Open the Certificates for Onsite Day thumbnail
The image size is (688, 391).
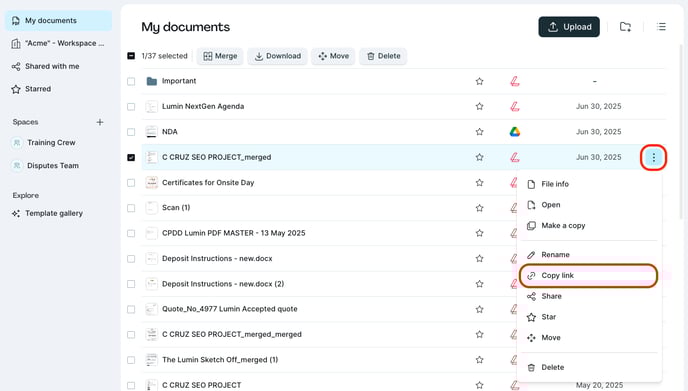point(152,183)
